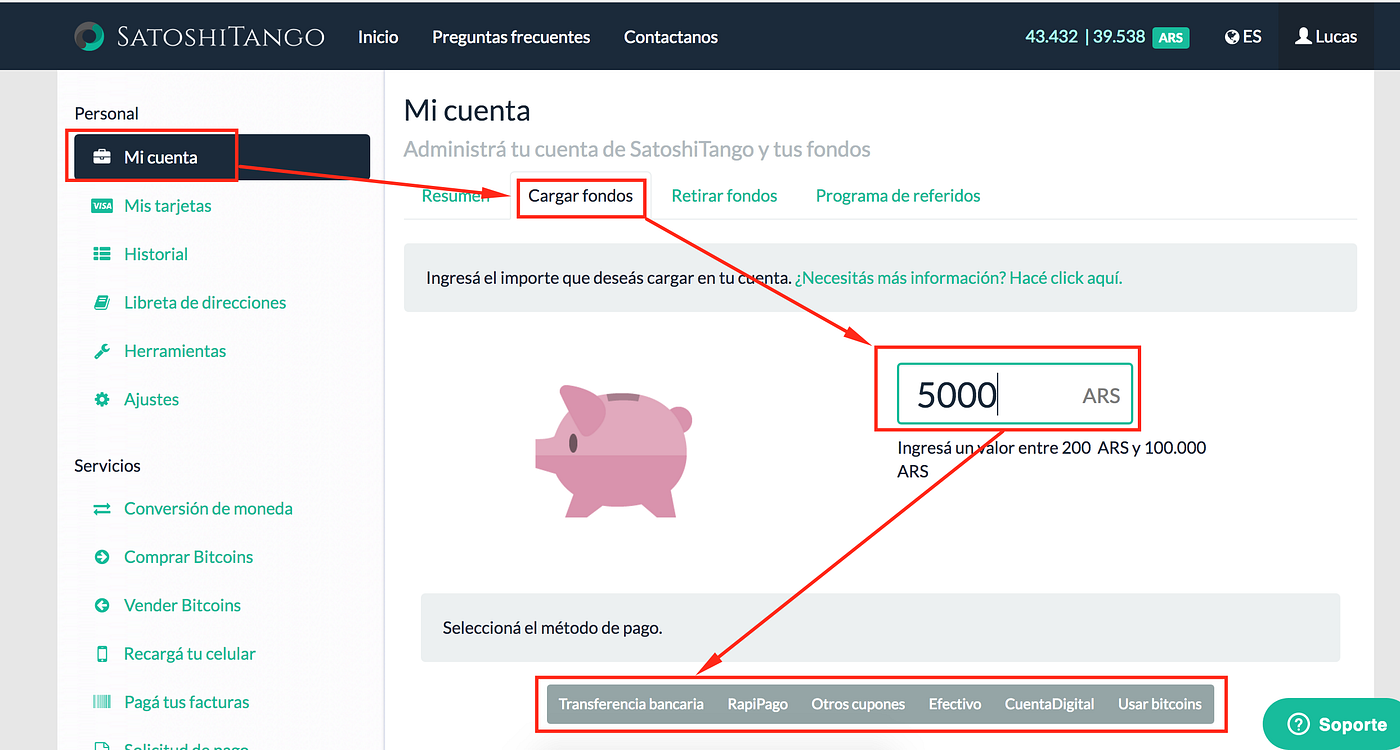Click the question mark icon in Soporte
This screenshot has width=1400, height=750.
pos(1298,724)
